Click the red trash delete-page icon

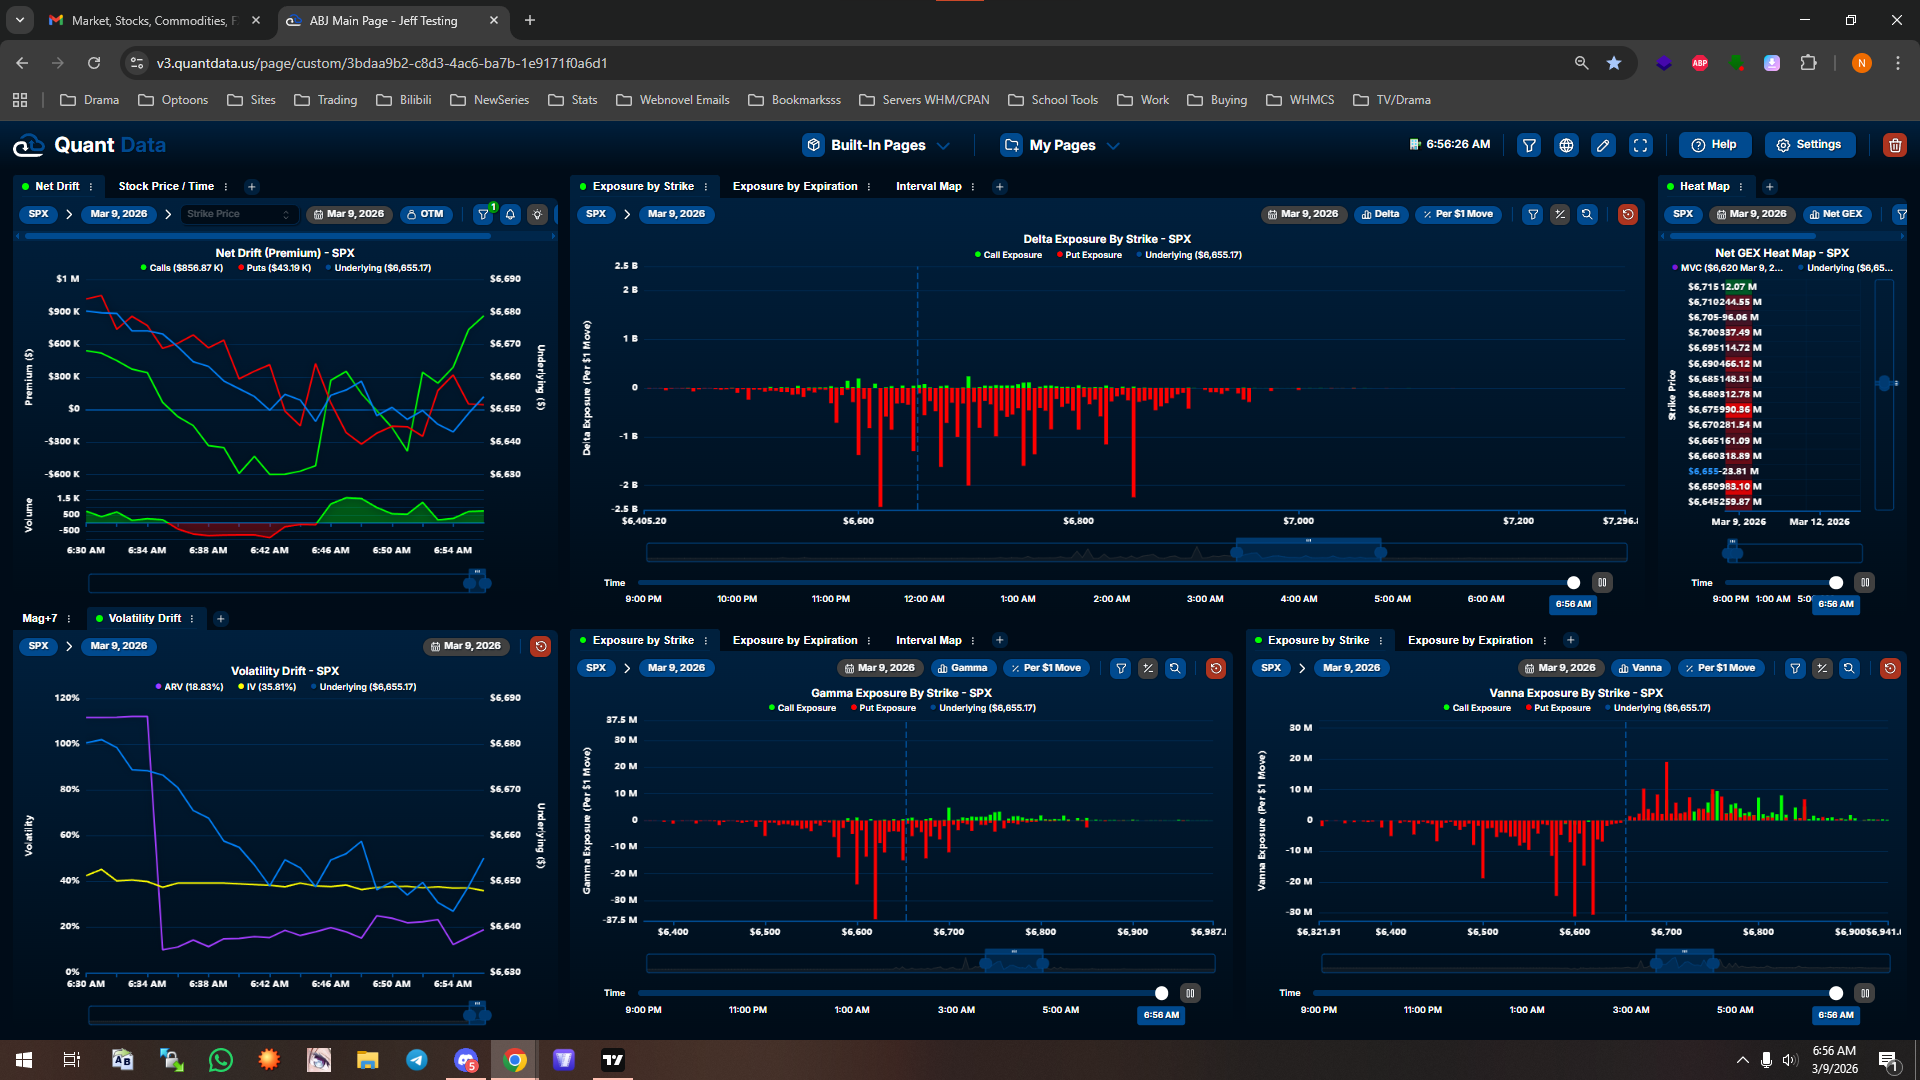tap(1894, 145)
